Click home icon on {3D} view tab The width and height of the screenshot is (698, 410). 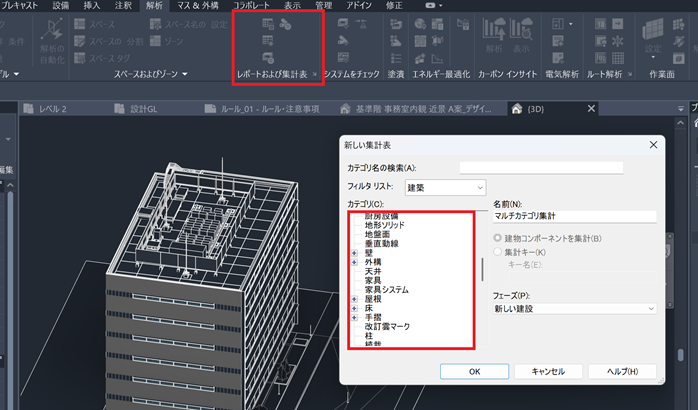pos(516,109)
